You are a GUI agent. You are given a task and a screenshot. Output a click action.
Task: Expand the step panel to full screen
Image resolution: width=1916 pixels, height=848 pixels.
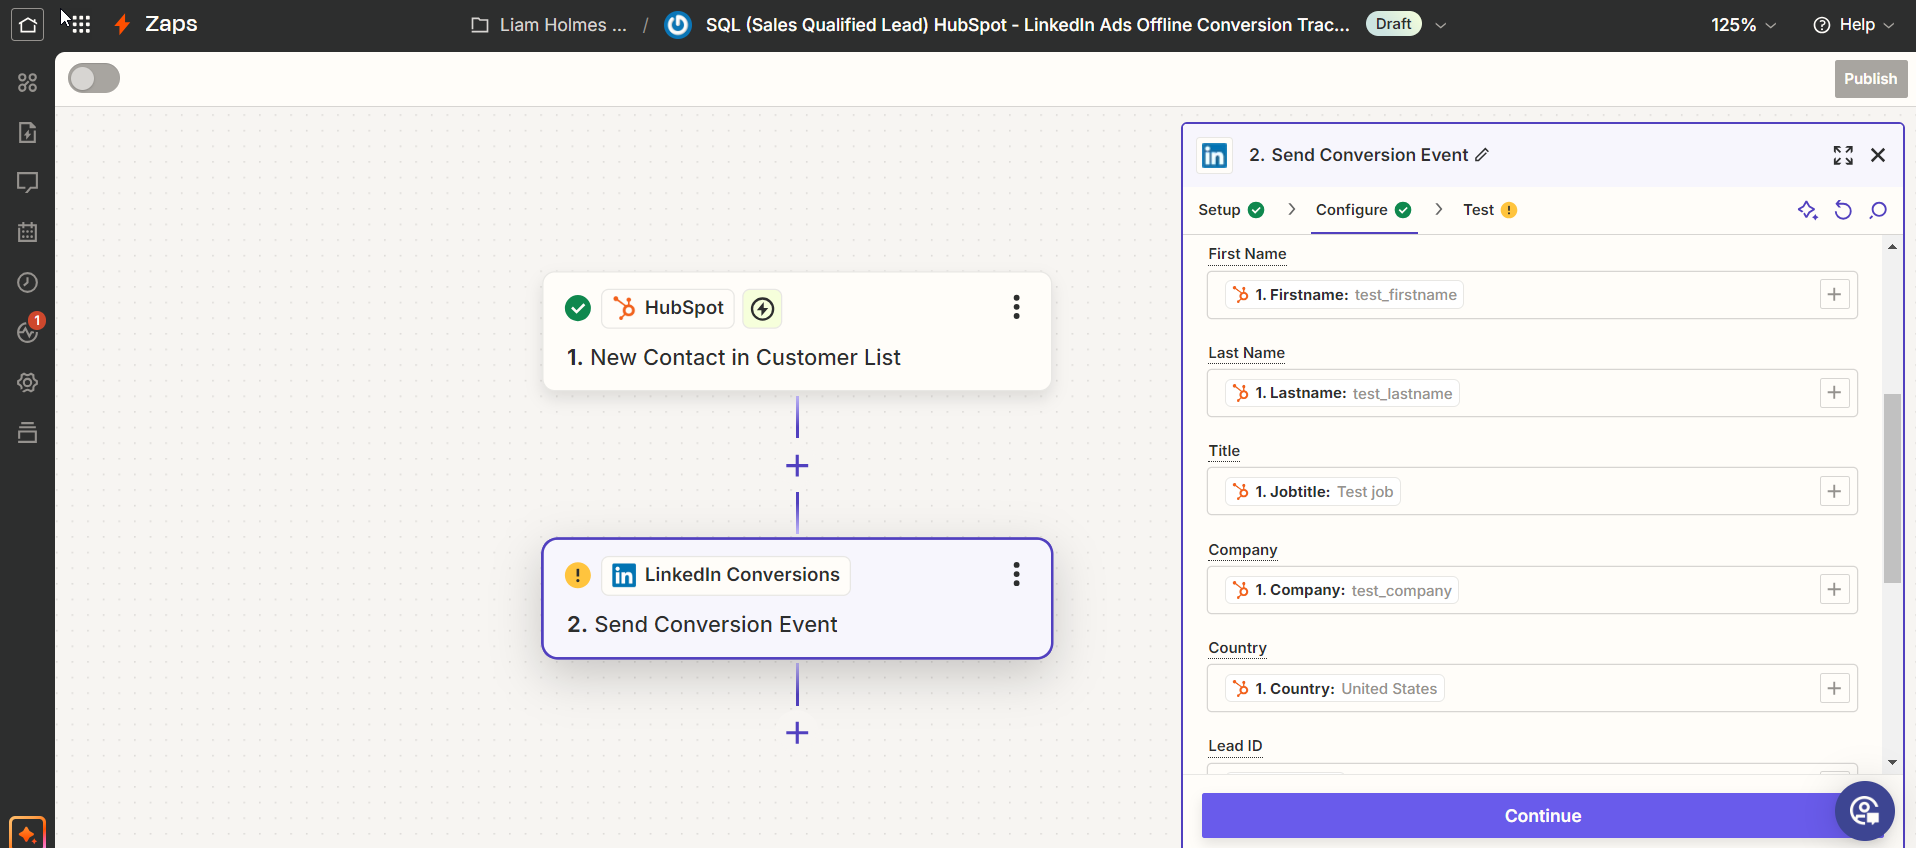coord(1843,155)
